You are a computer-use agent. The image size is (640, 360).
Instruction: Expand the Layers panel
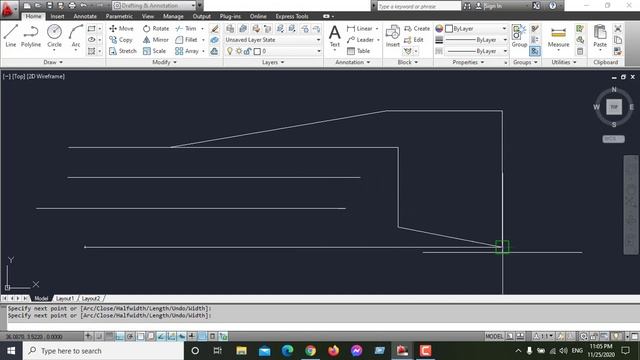click(273, 62)
